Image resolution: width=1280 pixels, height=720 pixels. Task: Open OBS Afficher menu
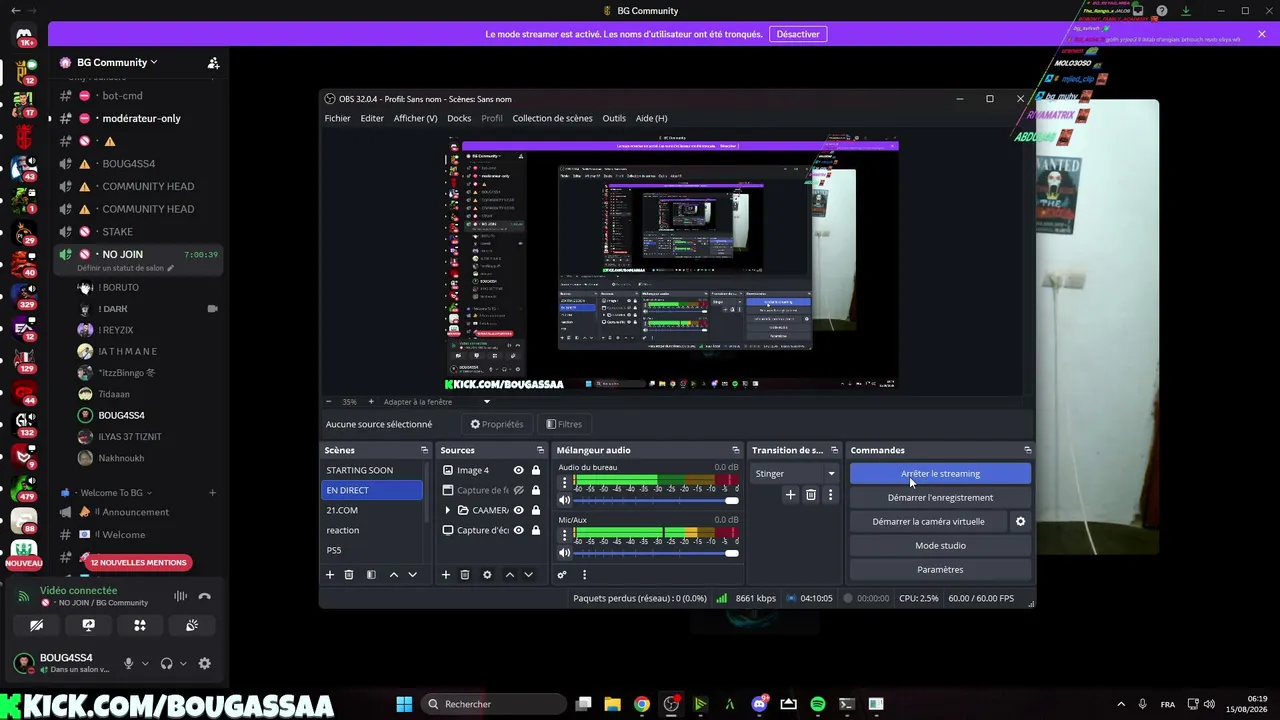pos(415,118)
